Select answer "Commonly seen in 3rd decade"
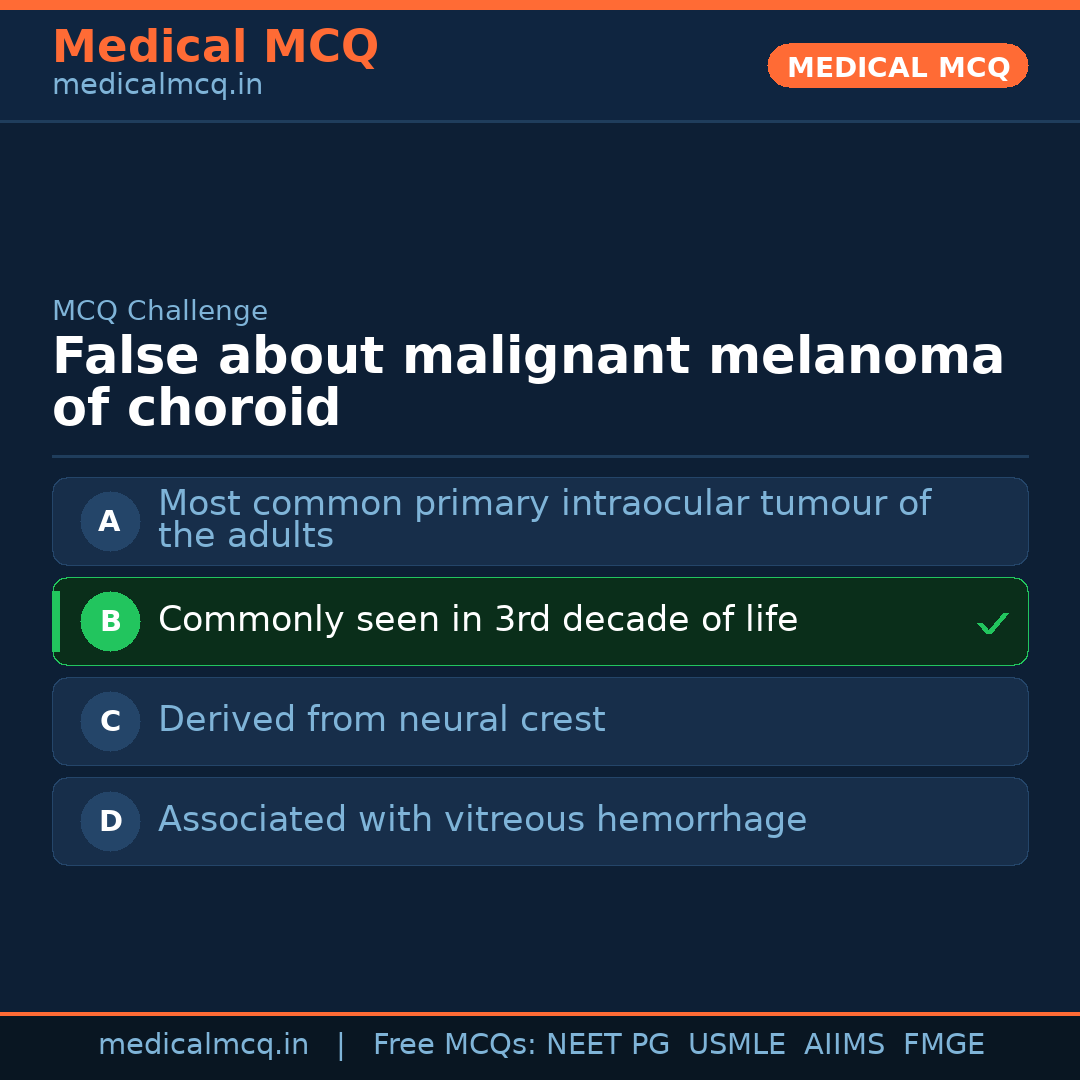Screen dimensions: 1080x1080 (477, 620)
